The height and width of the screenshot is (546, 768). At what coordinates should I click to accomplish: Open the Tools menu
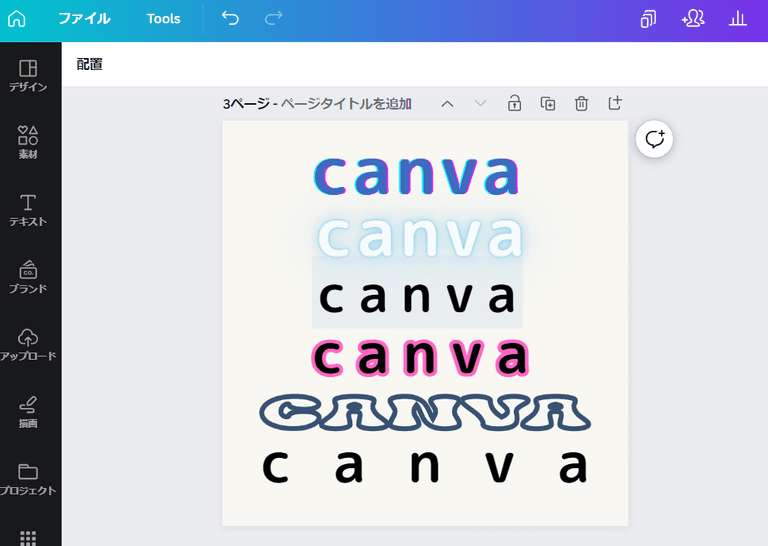[x=164, y=19]
